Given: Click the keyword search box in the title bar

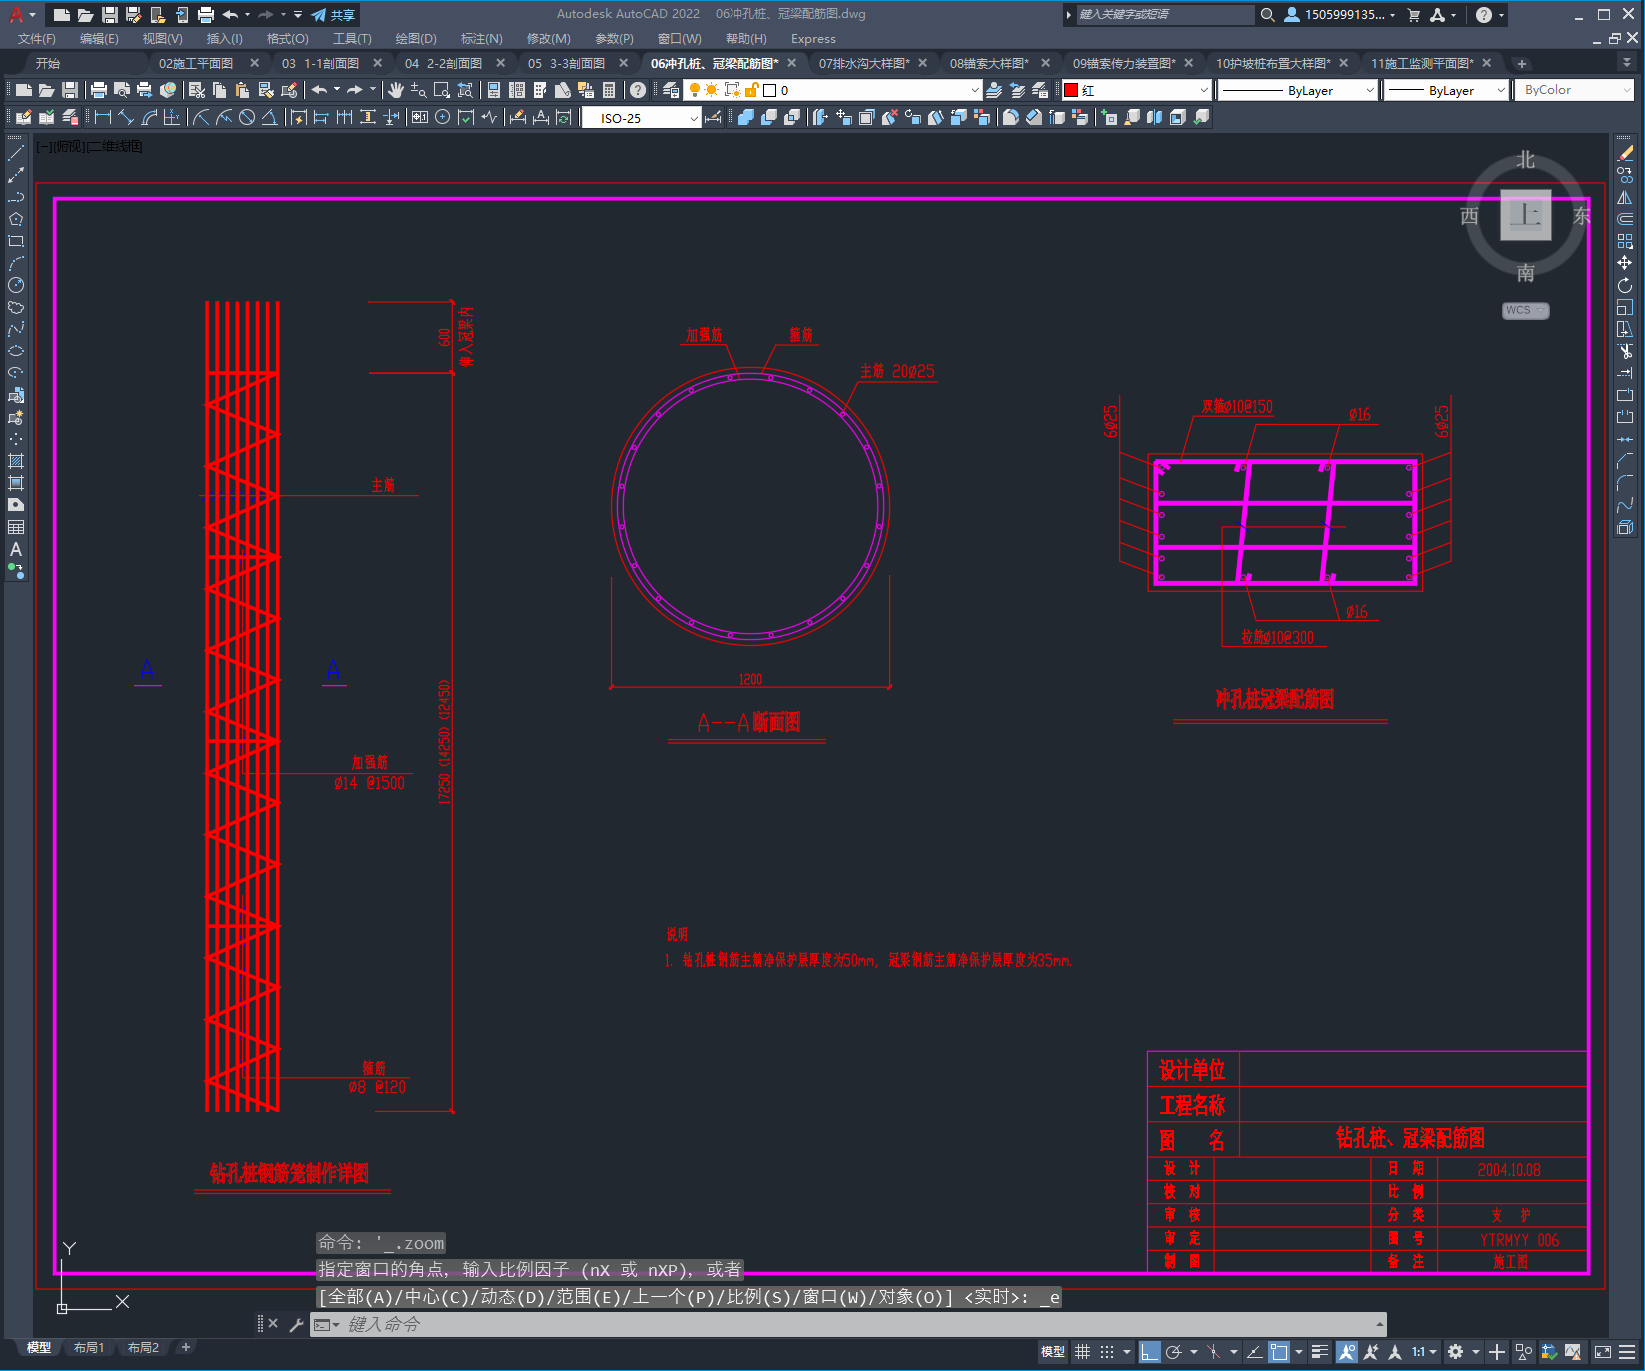Looking at the screenshot, I should point(1164,15).
